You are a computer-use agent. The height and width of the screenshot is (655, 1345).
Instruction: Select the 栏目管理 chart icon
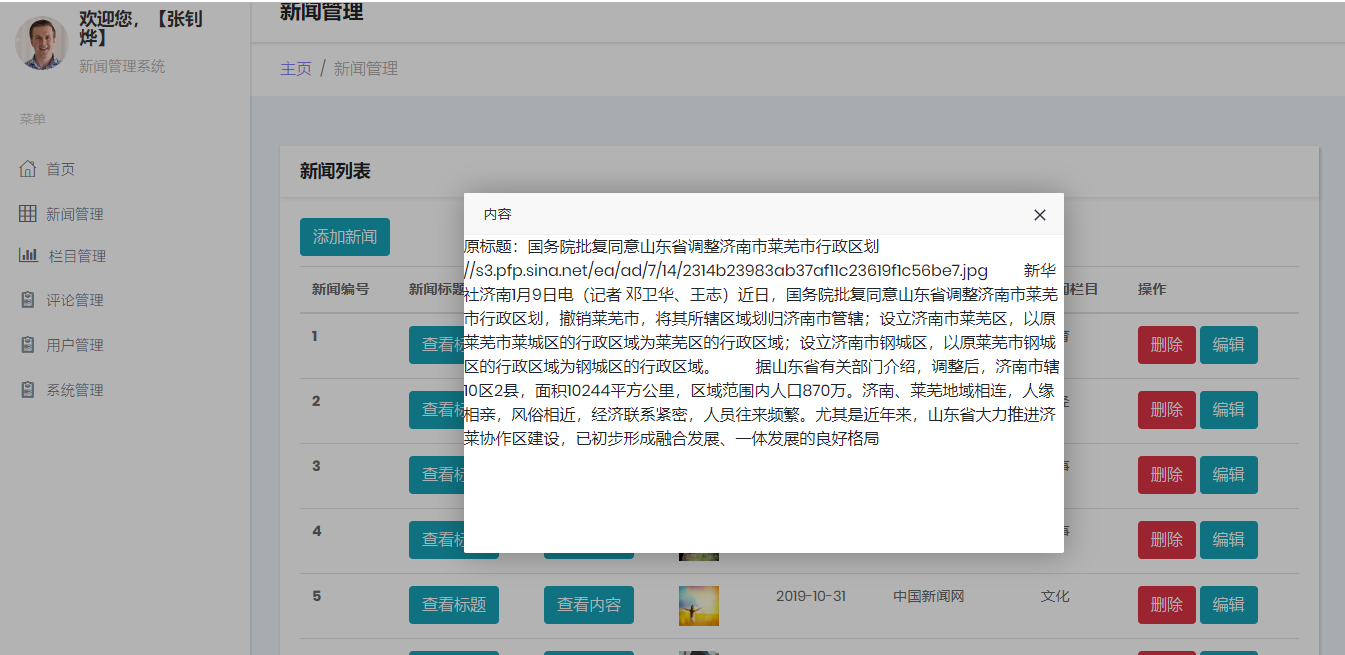click(28, 256)
